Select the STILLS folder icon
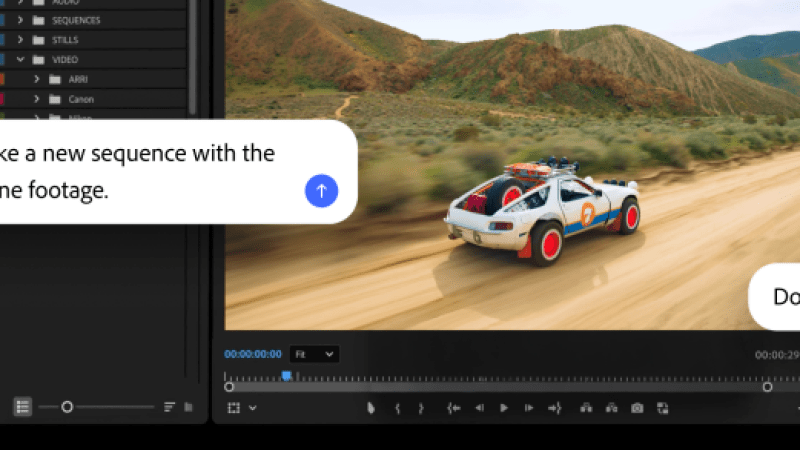Viewport: 800px width, 450px height. (x=38, y=40)
